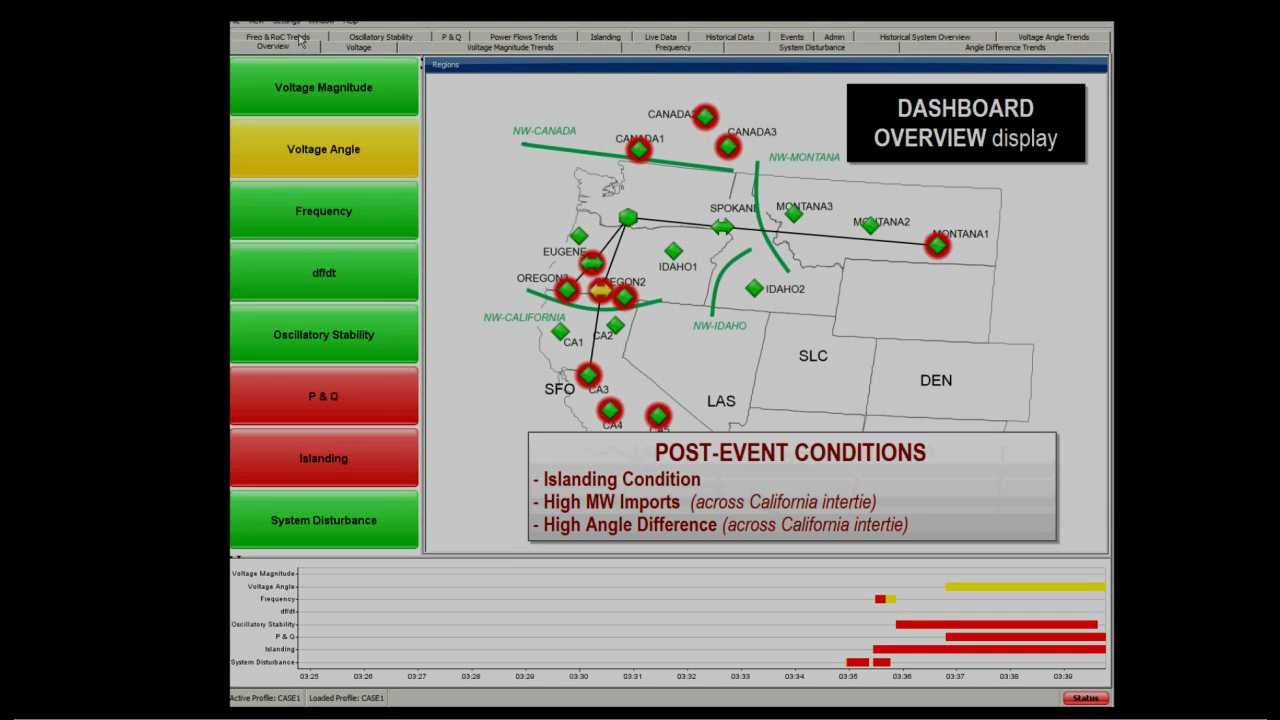Select the OREGON3 alarmed diamond marker
1280x720 pixels.
click(567, 290)
